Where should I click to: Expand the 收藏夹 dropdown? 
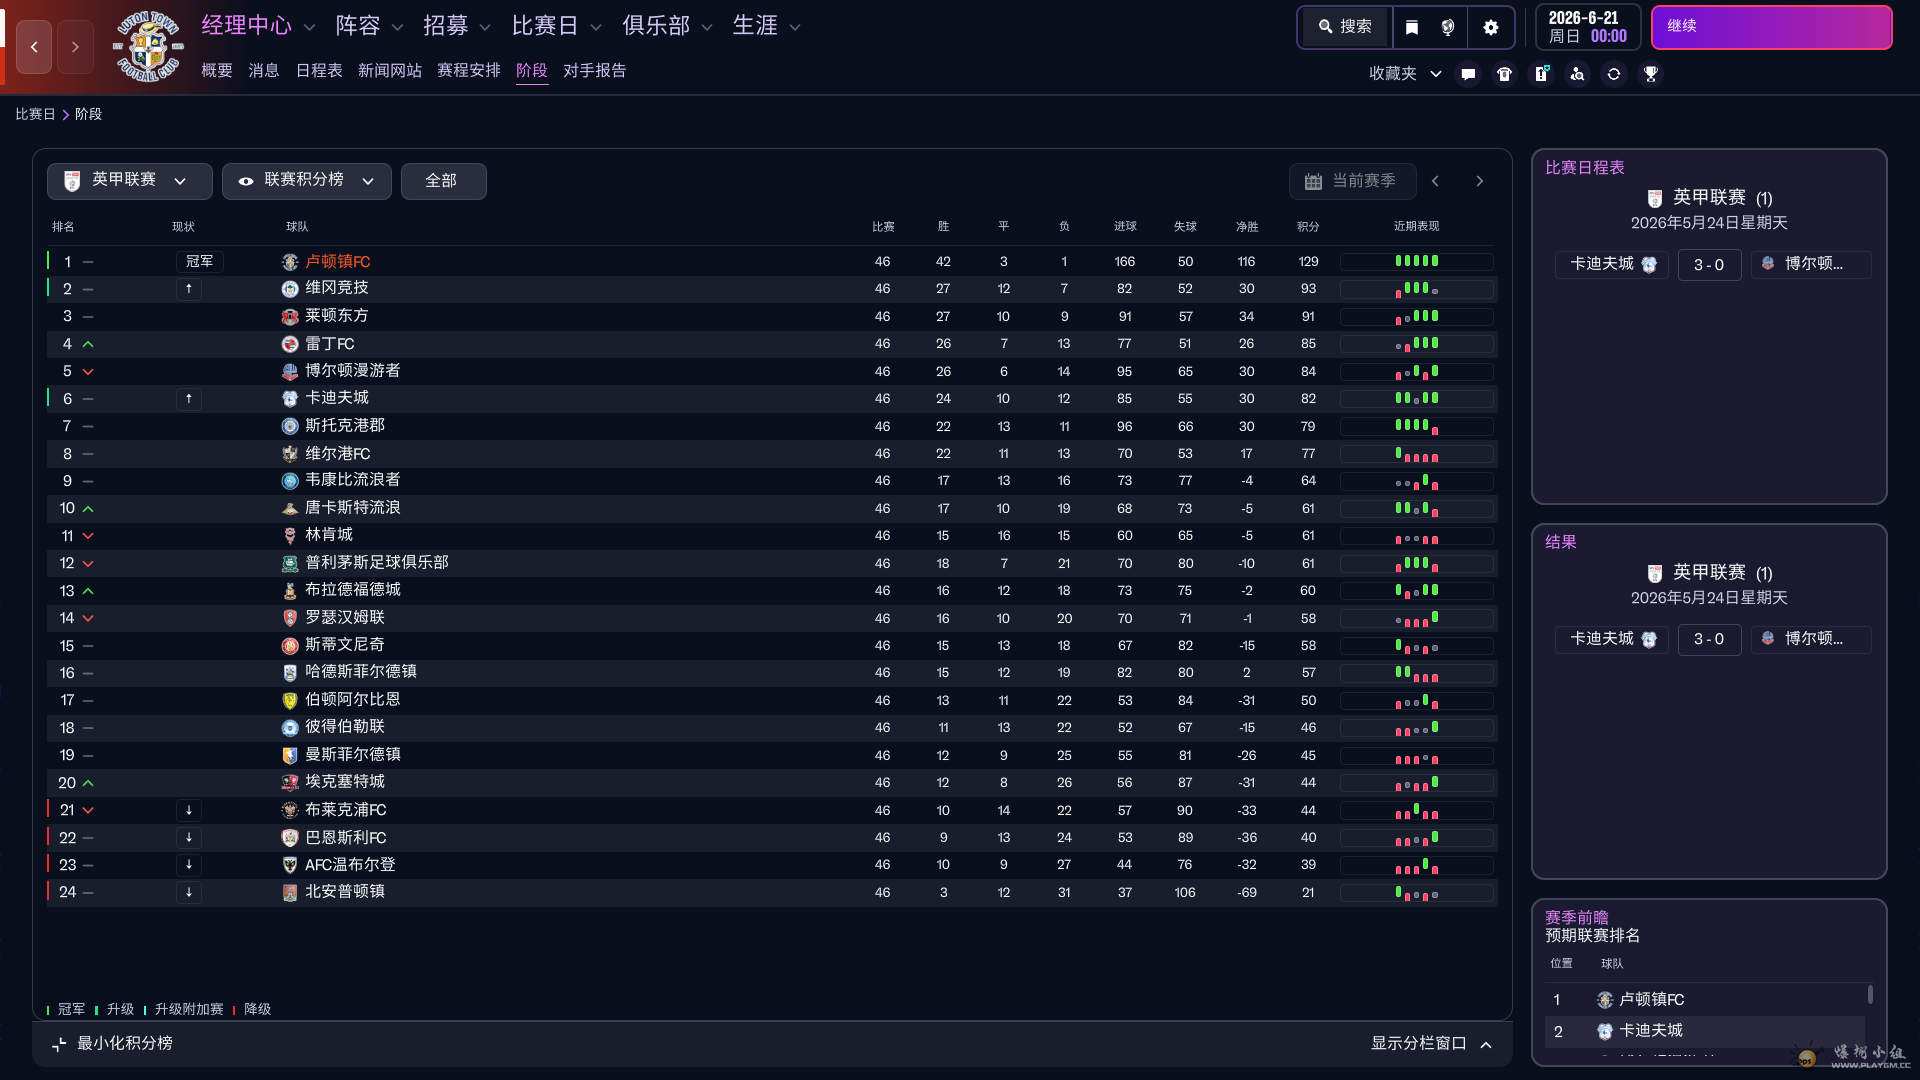tap(1403, 73)
